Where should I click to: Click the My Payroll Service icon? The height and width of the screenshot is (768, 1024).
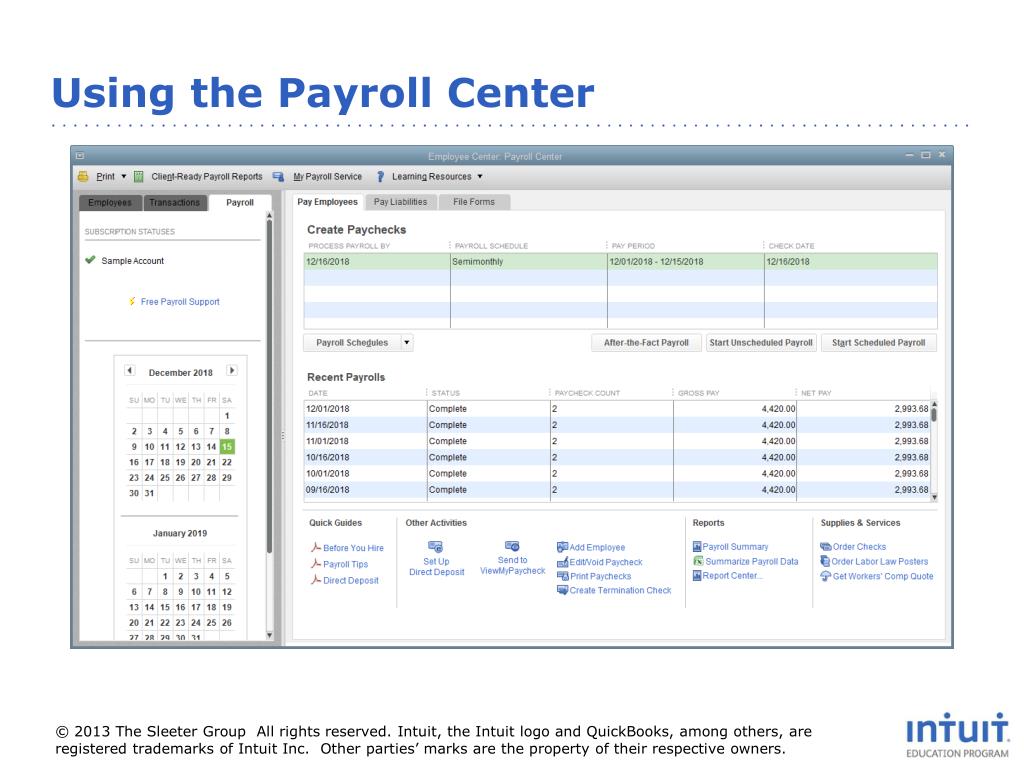tap(278, 176)
